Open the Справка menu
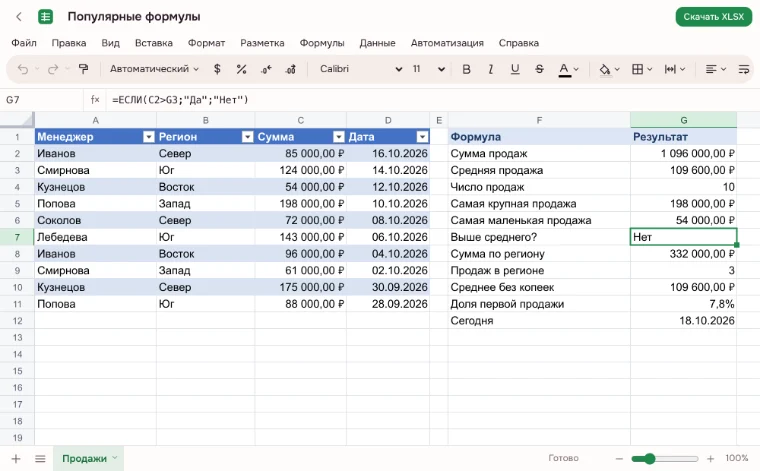 coord(519,43)
